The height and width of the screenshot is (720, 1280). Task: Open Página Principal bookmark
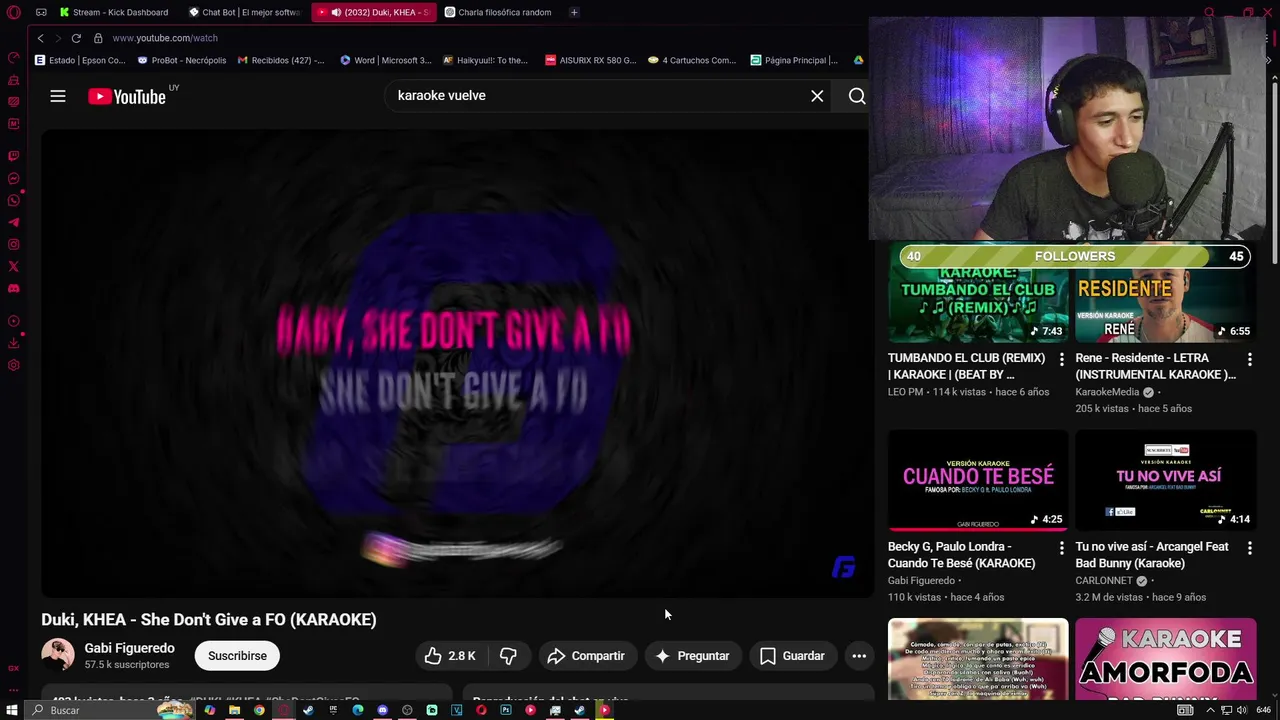795,60
